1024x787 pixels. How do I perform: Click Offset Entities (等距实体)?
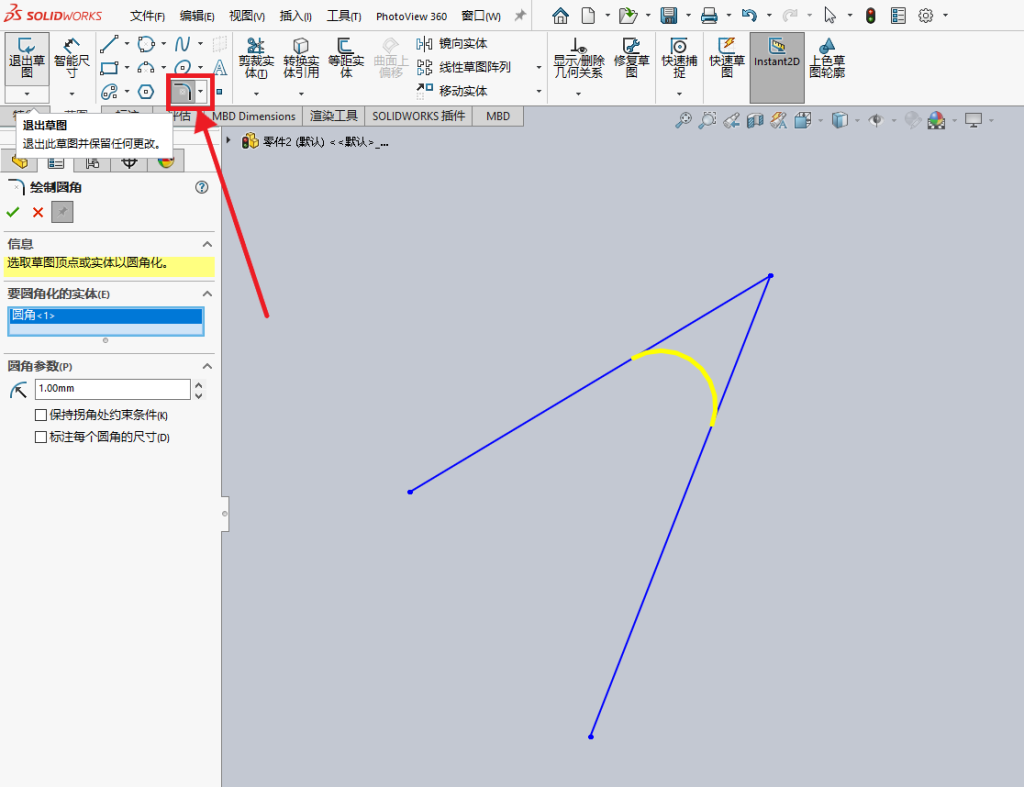pyautogui.click(x=345, y=59)
